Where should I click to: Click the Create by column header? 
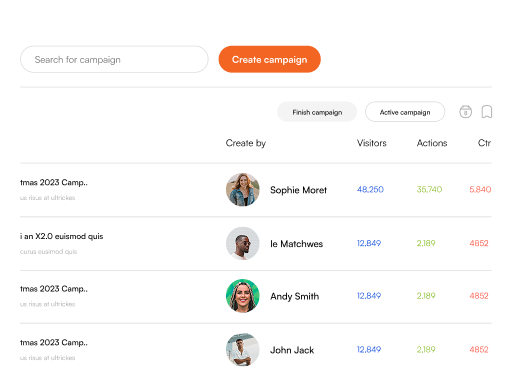(246, 143)
